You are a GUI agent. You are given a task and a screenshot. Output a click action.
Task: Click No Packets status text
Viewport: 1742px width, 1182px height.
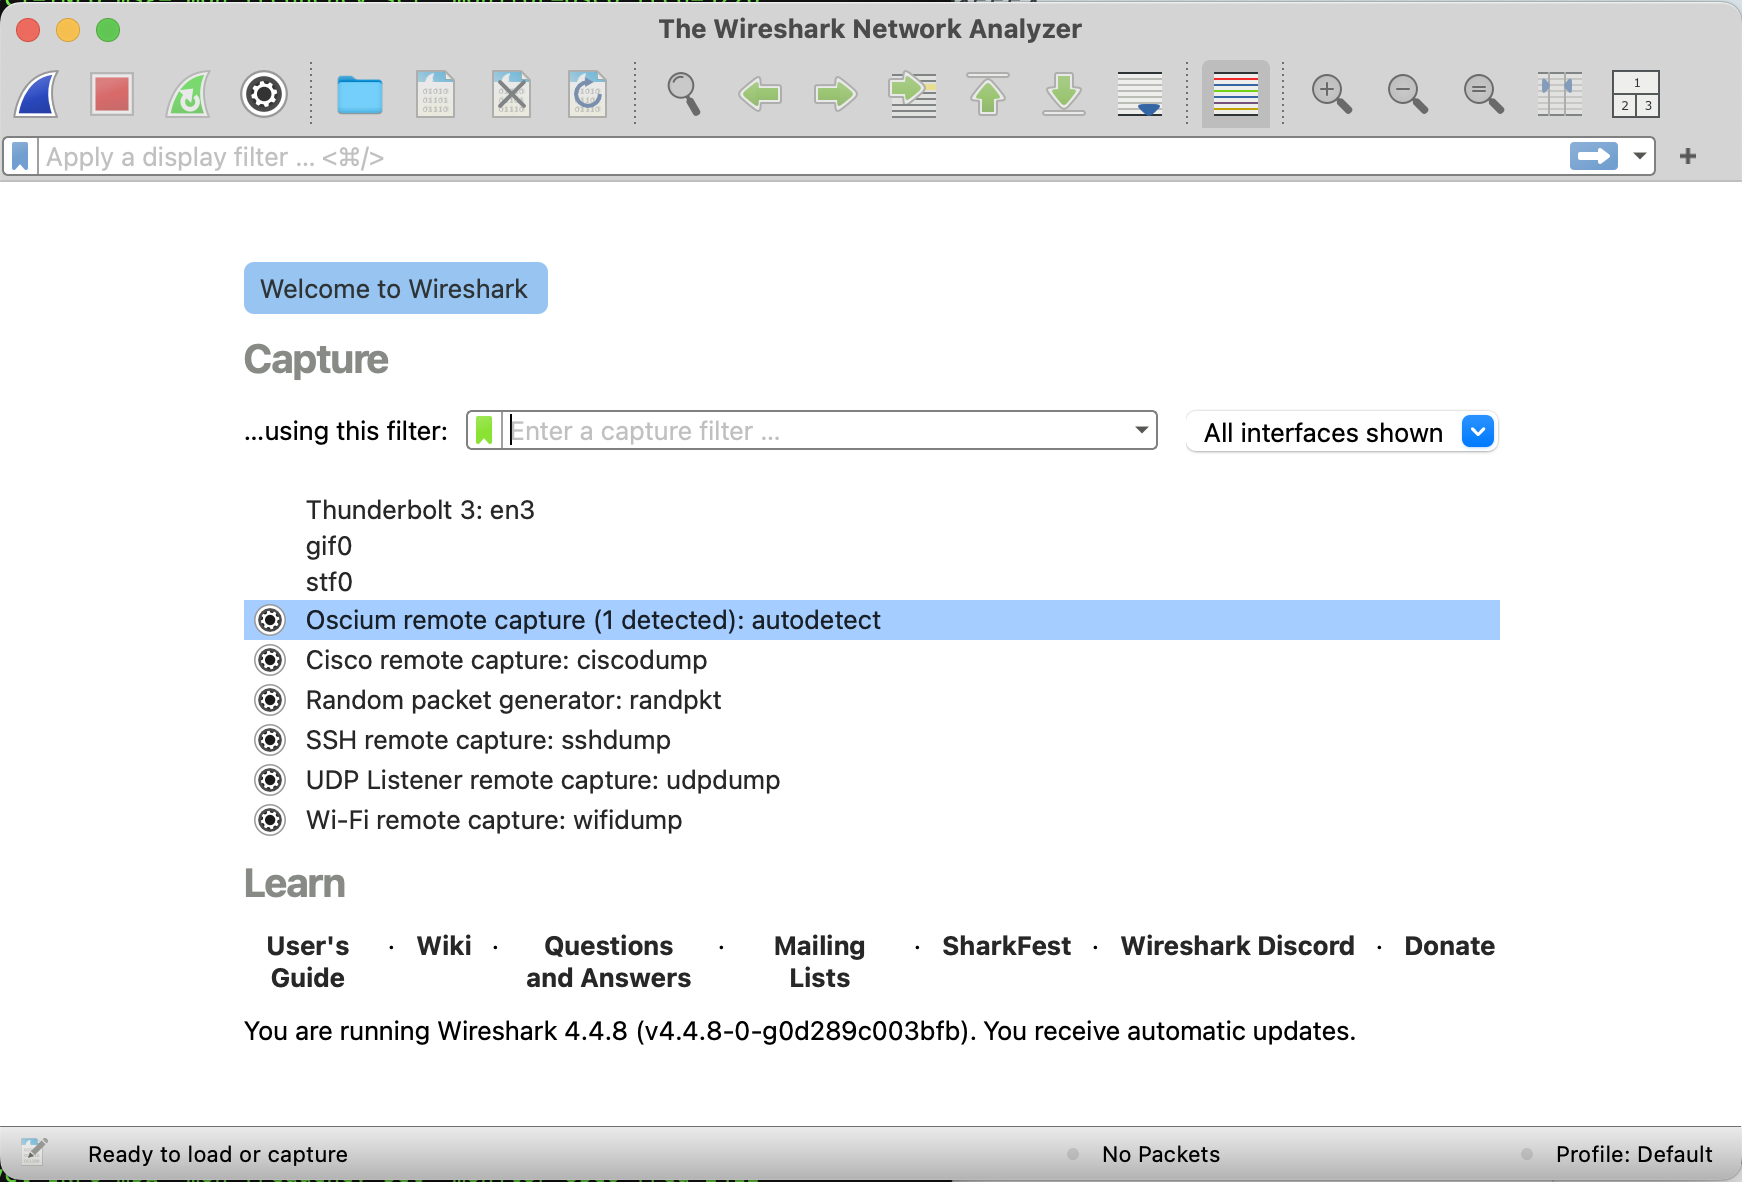point(1161,1154)
